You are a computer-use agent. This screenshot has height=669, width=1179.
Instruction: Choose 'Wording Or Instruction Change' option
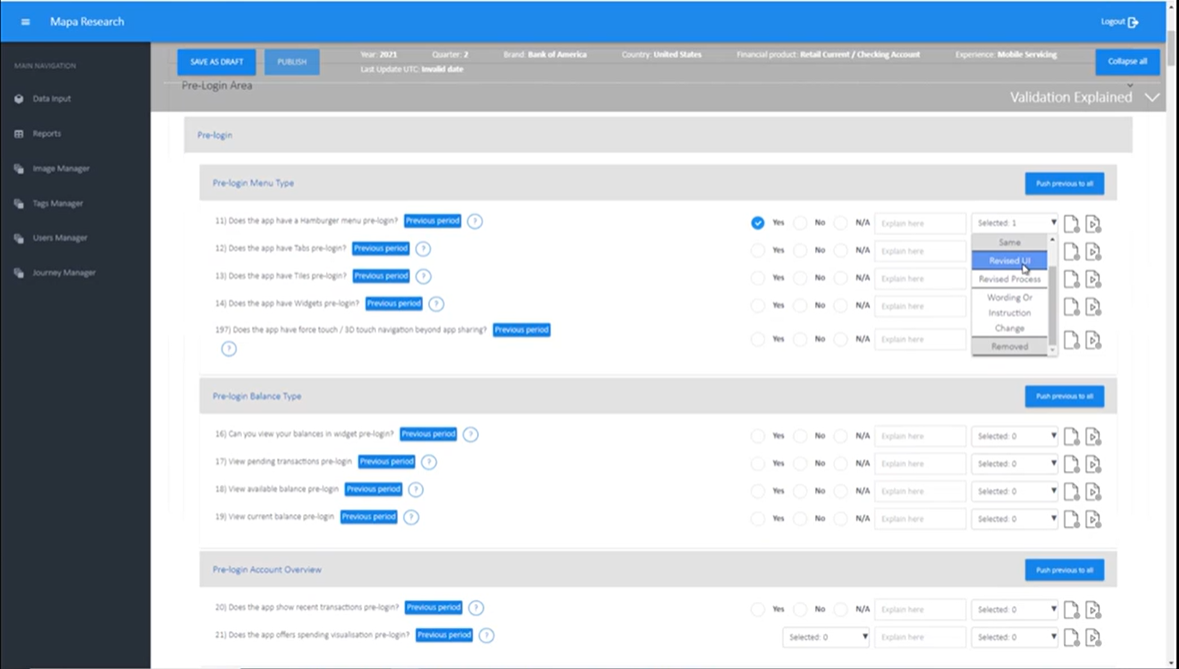[x=1009, y=313]
